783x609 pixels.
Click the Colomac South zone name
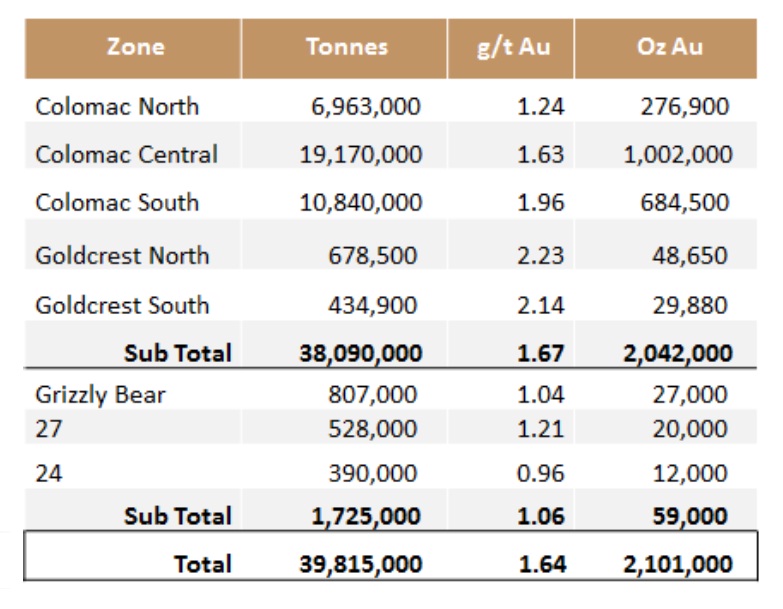(x=117, y=202)
